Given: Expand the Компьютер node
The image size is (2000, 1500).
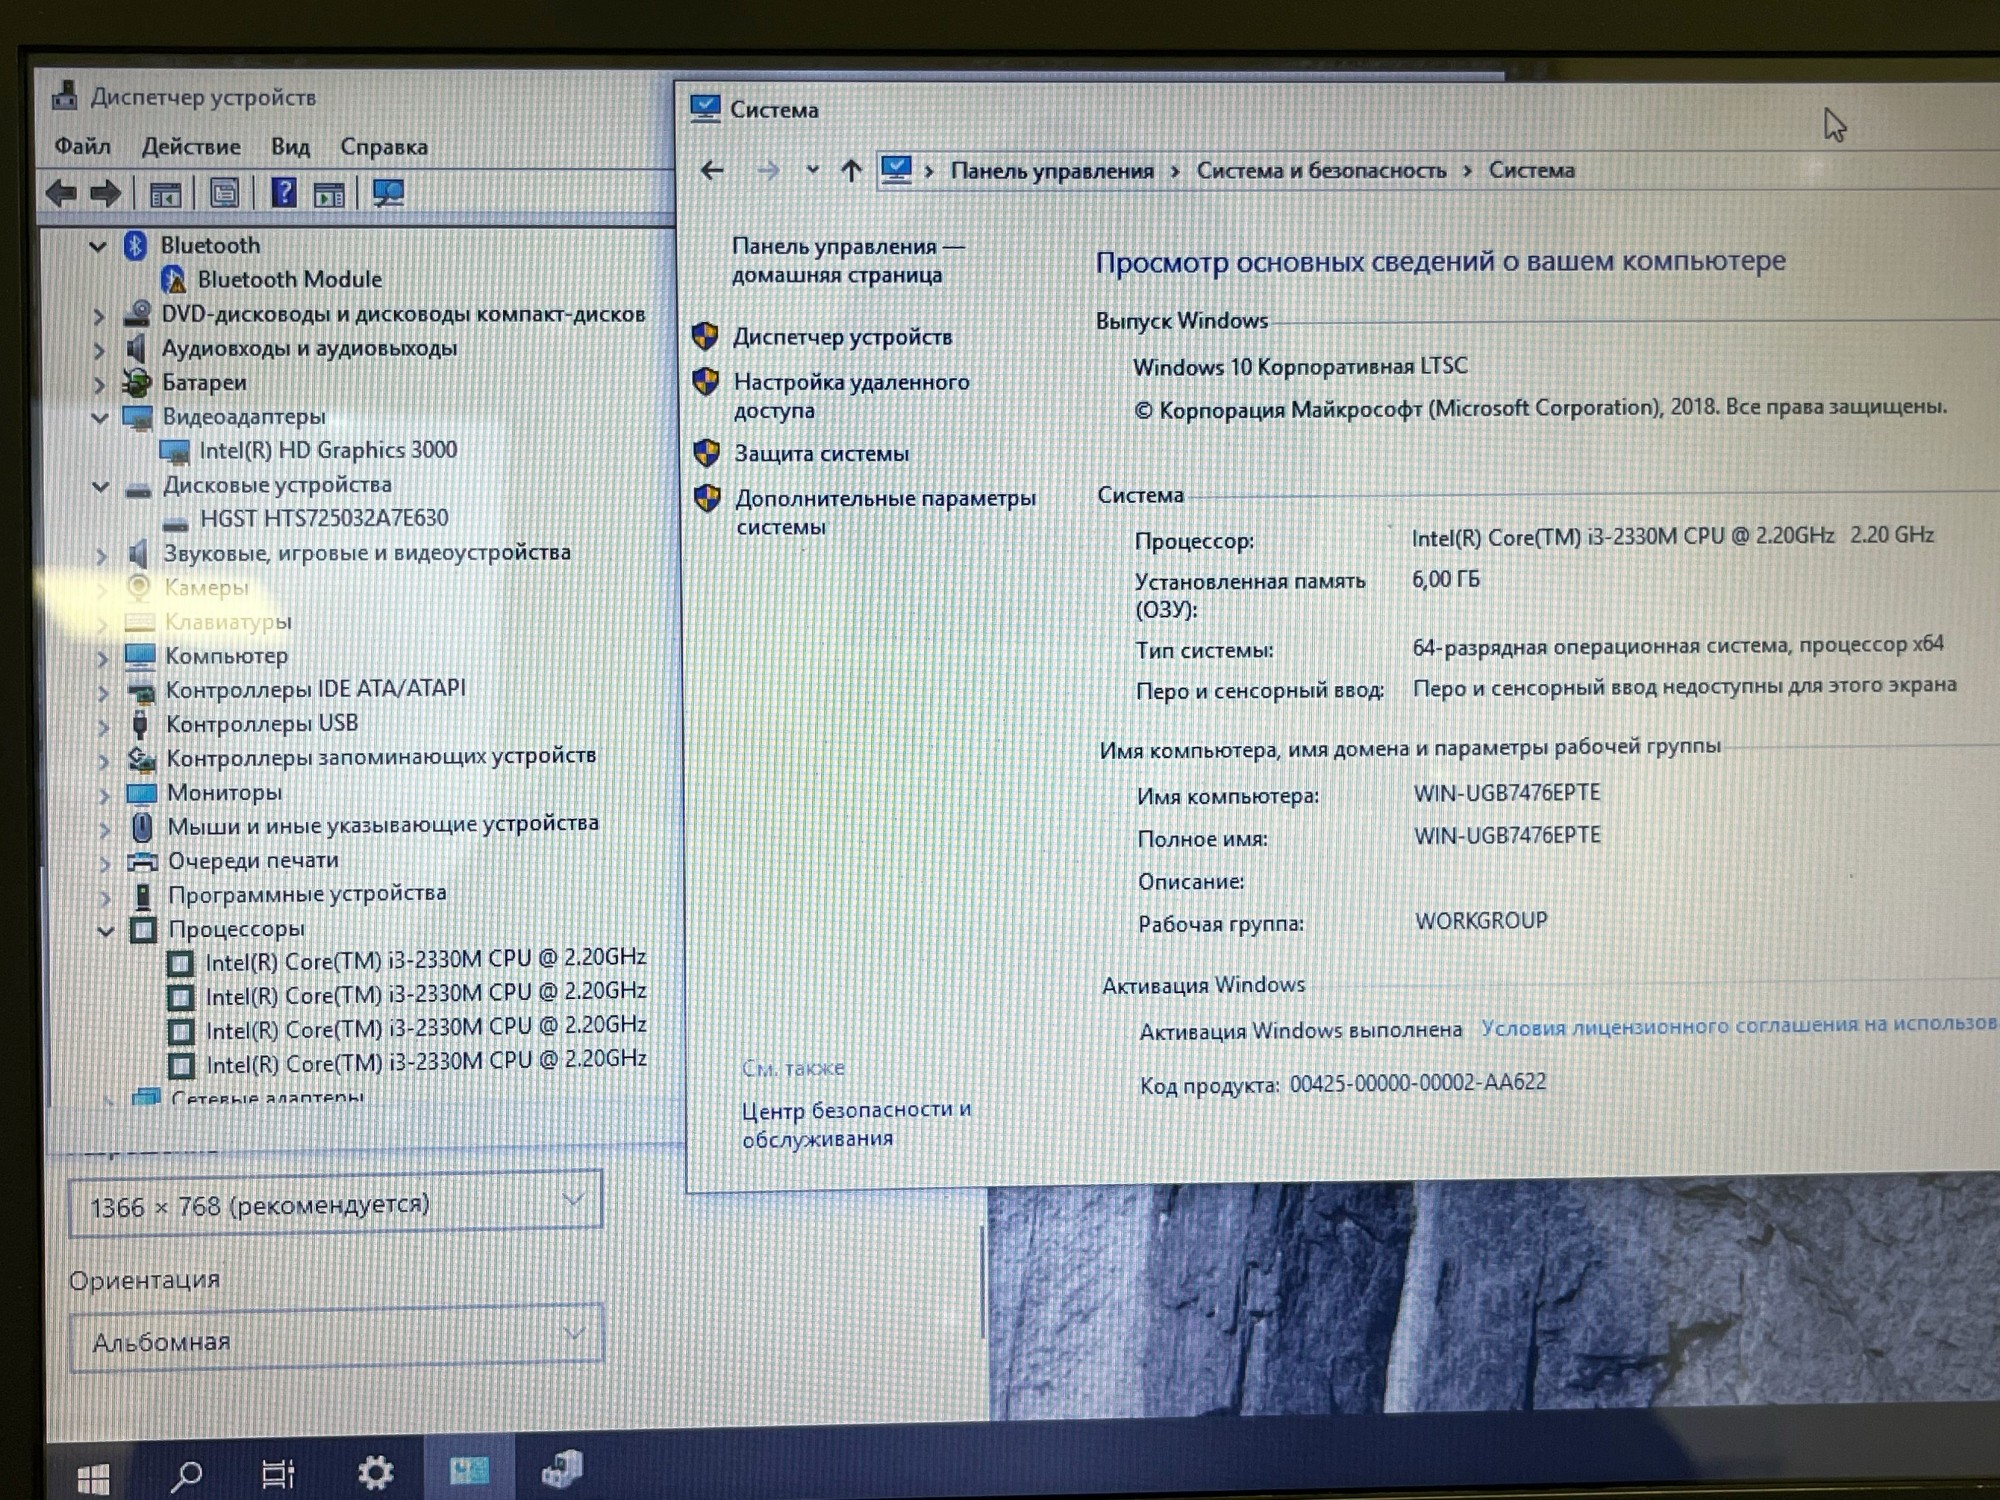Looking at the screenshot, I should pos(102,658).
